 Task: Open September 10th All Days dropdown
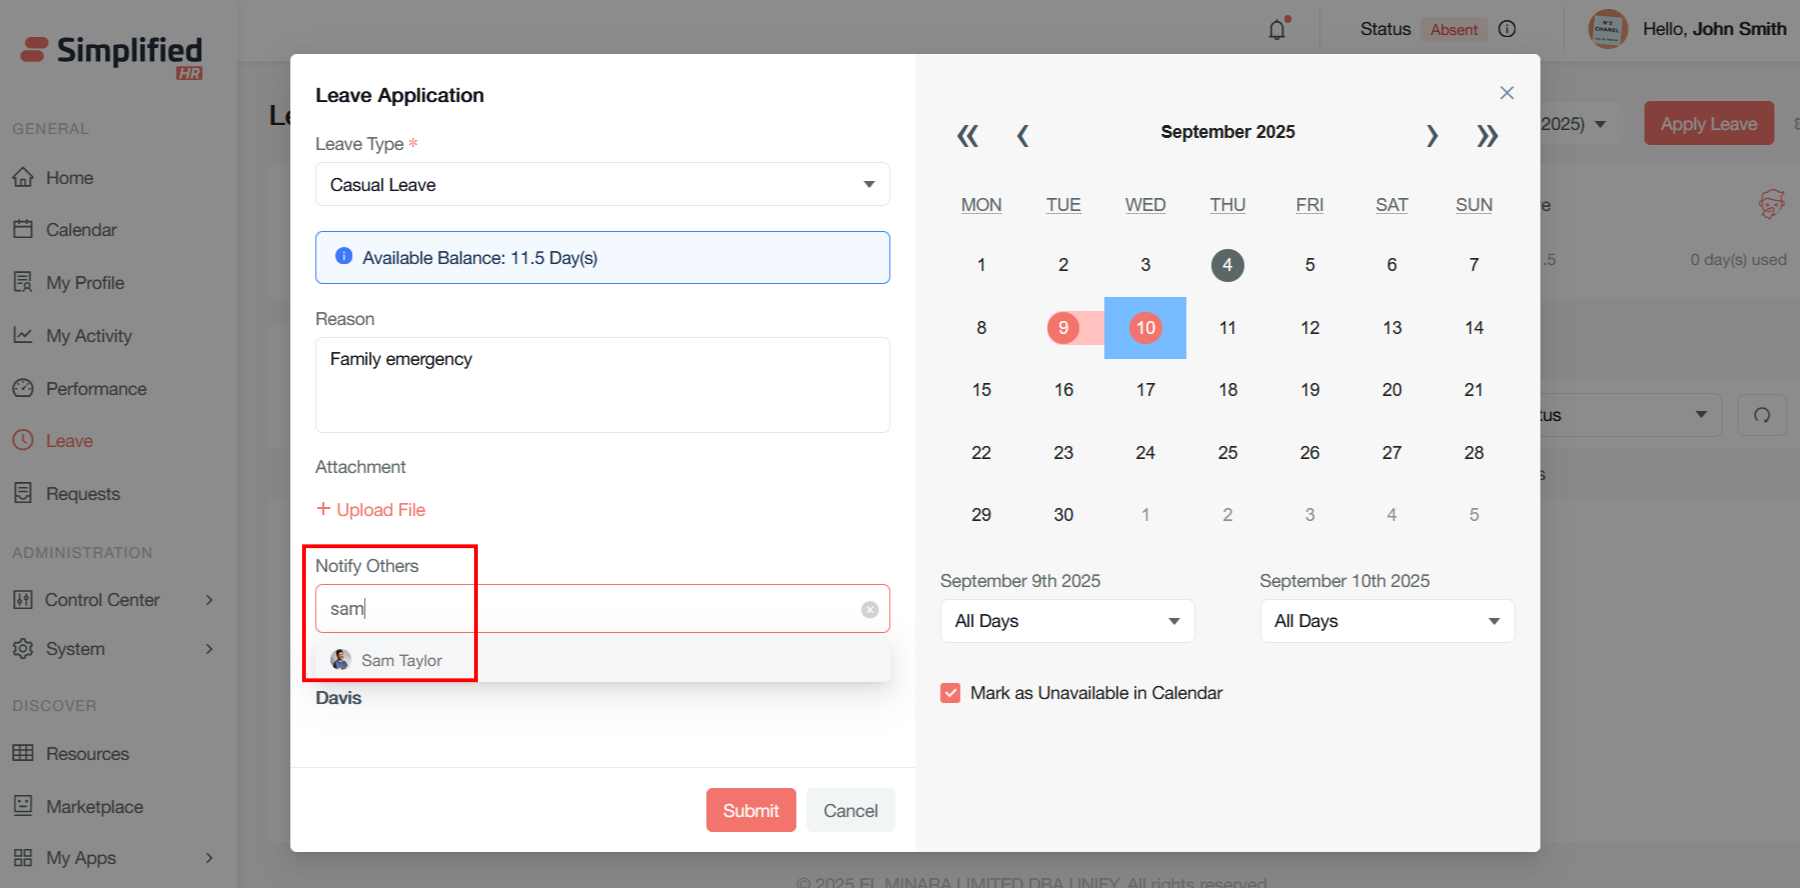[1386, 621]
